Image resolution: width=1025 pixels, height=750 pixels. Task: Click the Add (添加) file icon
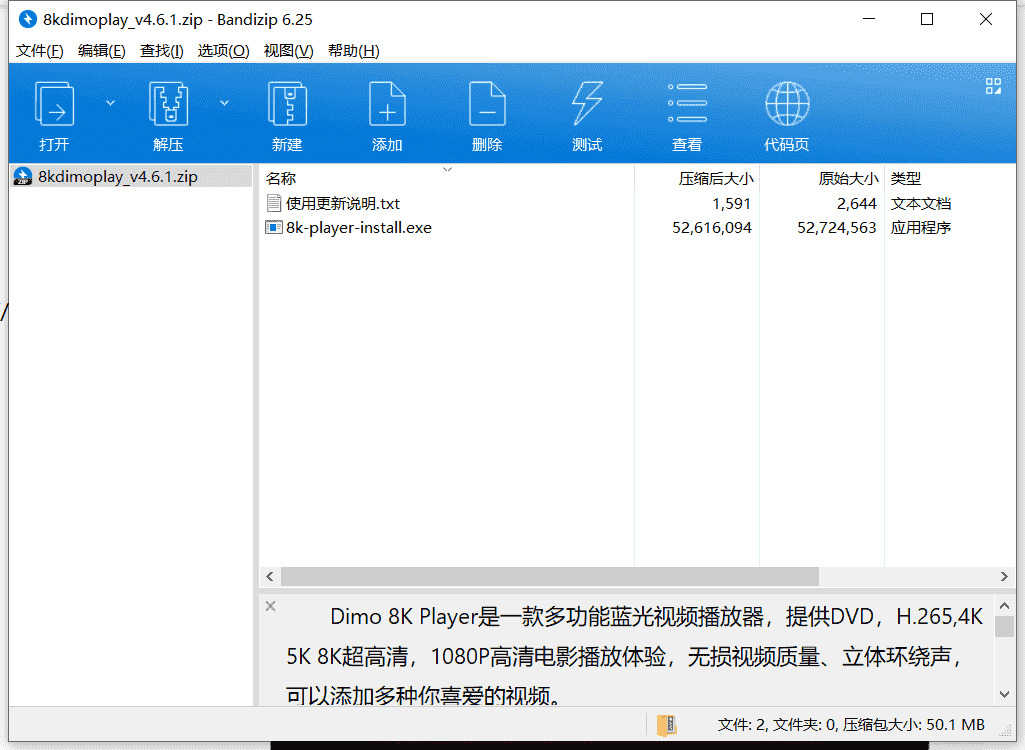(387, 104)
